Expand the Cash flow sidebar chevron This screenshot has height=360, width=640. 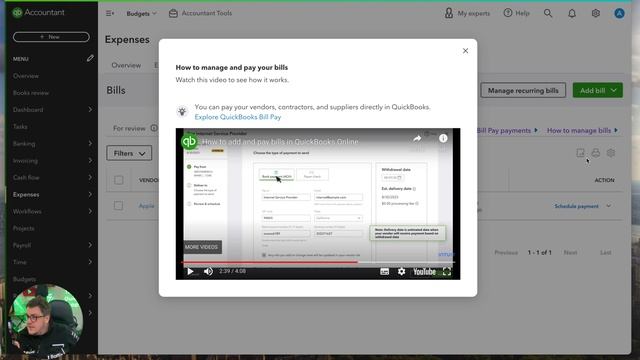[x=90, y=177]
